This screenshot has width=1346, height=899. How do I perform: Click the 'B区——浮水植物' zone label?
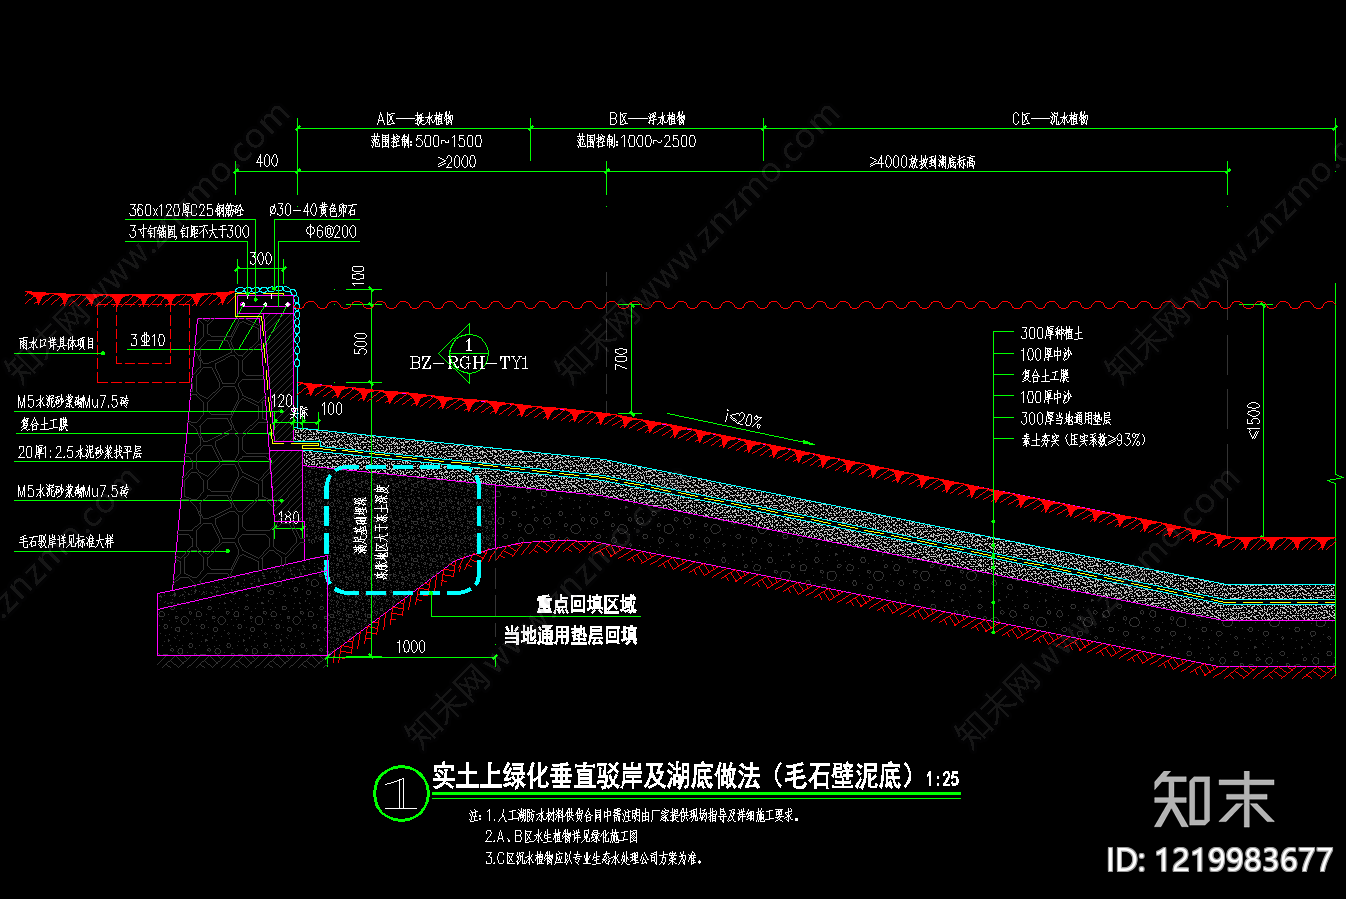pos(646,119)
